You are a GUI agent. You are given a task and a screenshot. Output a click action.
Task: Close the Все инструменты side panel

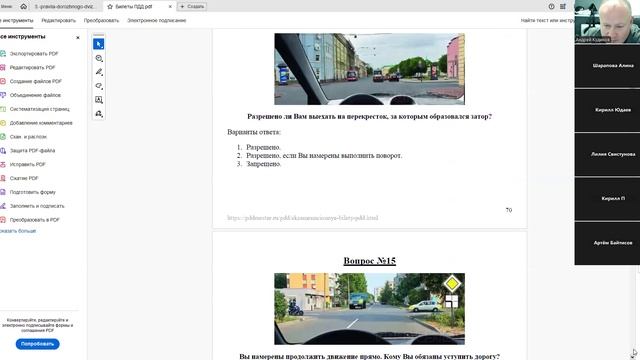[78, 37]
